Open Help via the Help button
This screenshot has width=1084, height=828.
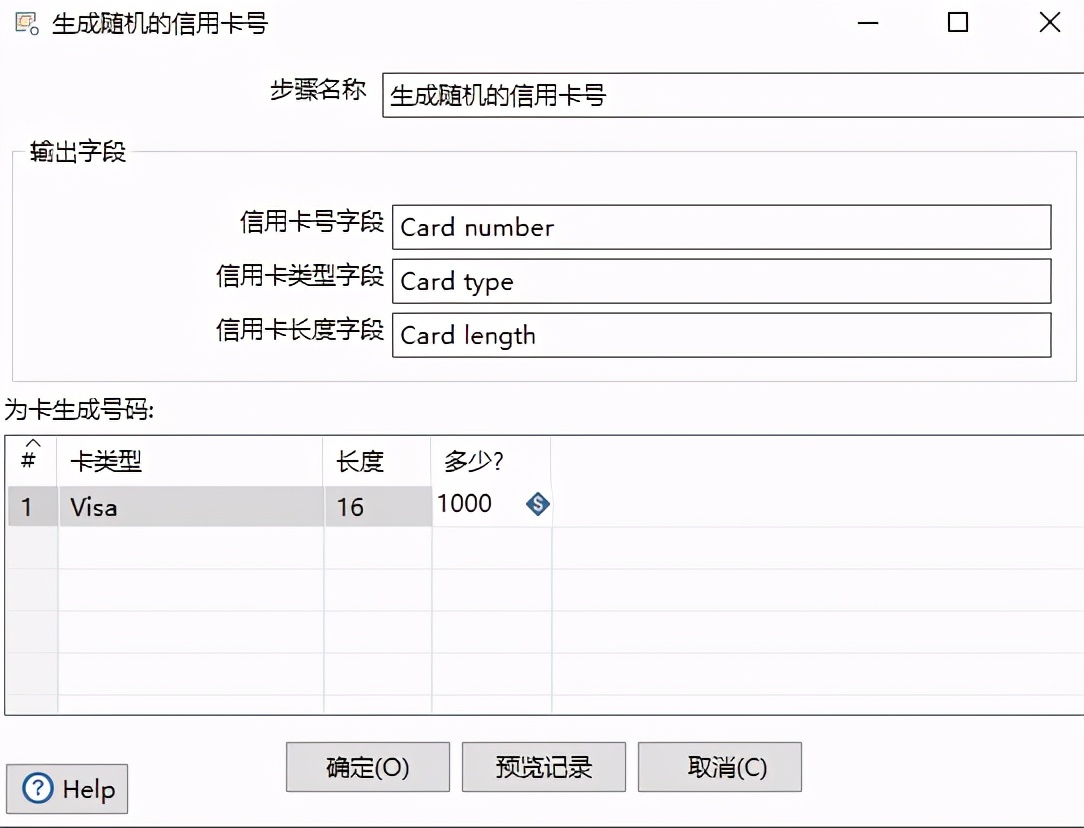coord(66,789)
